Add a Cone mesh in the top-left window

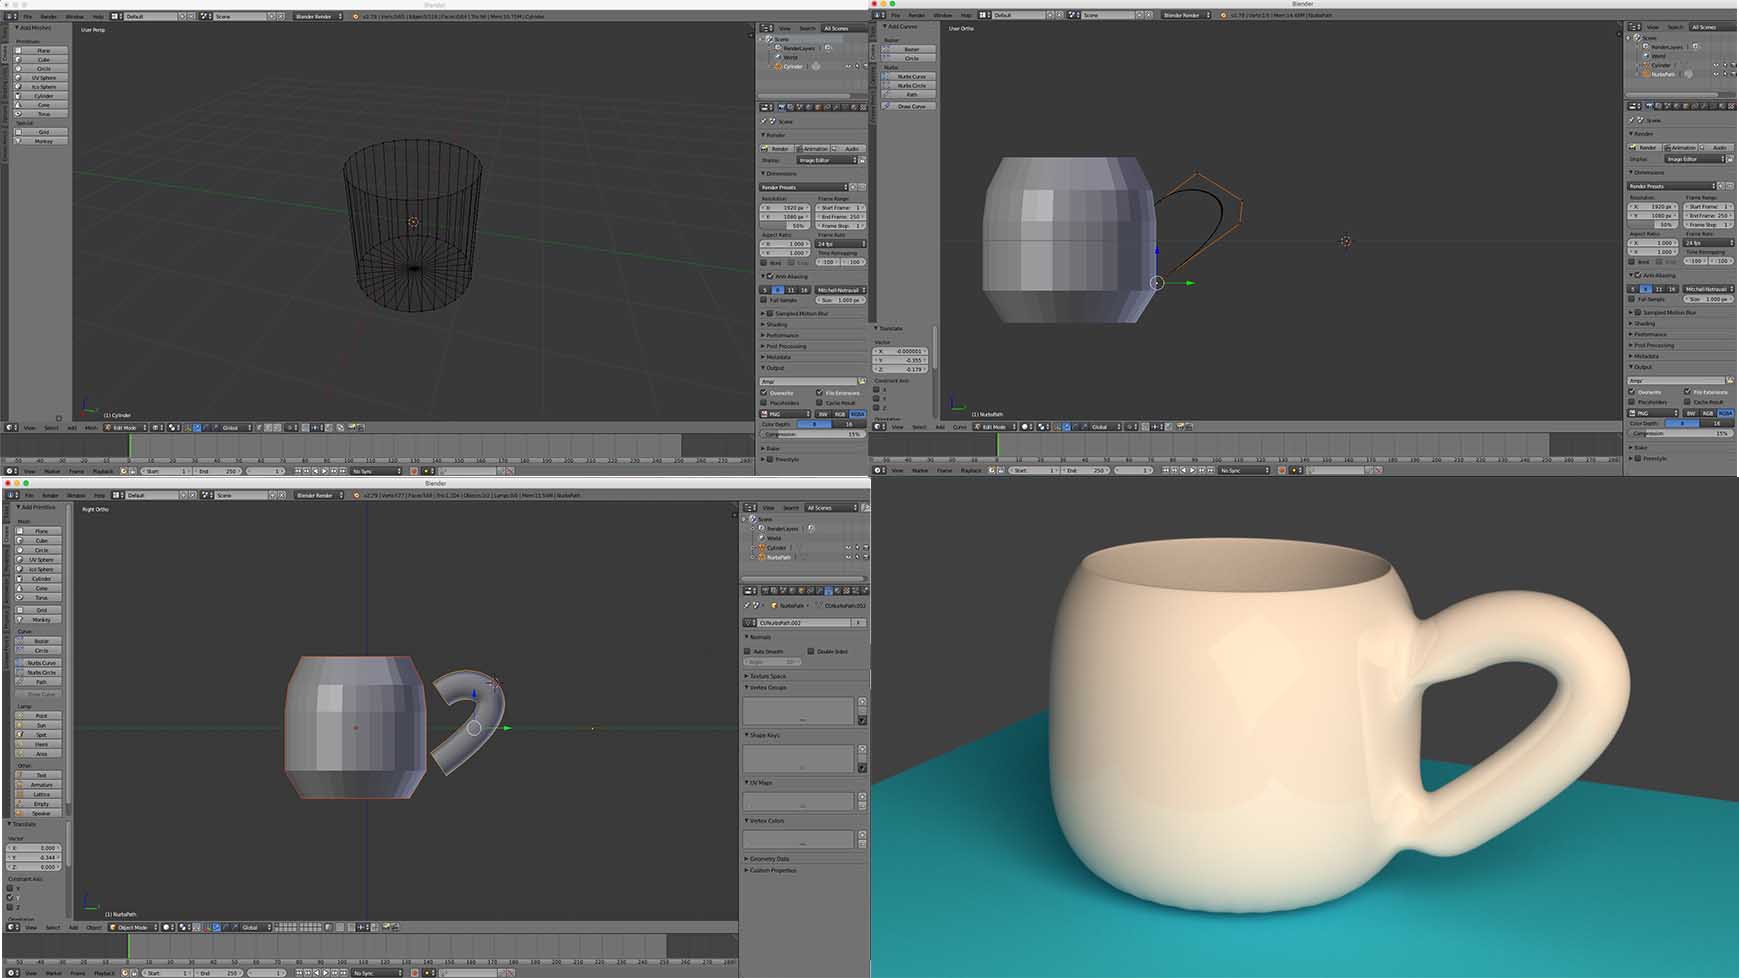42,105
